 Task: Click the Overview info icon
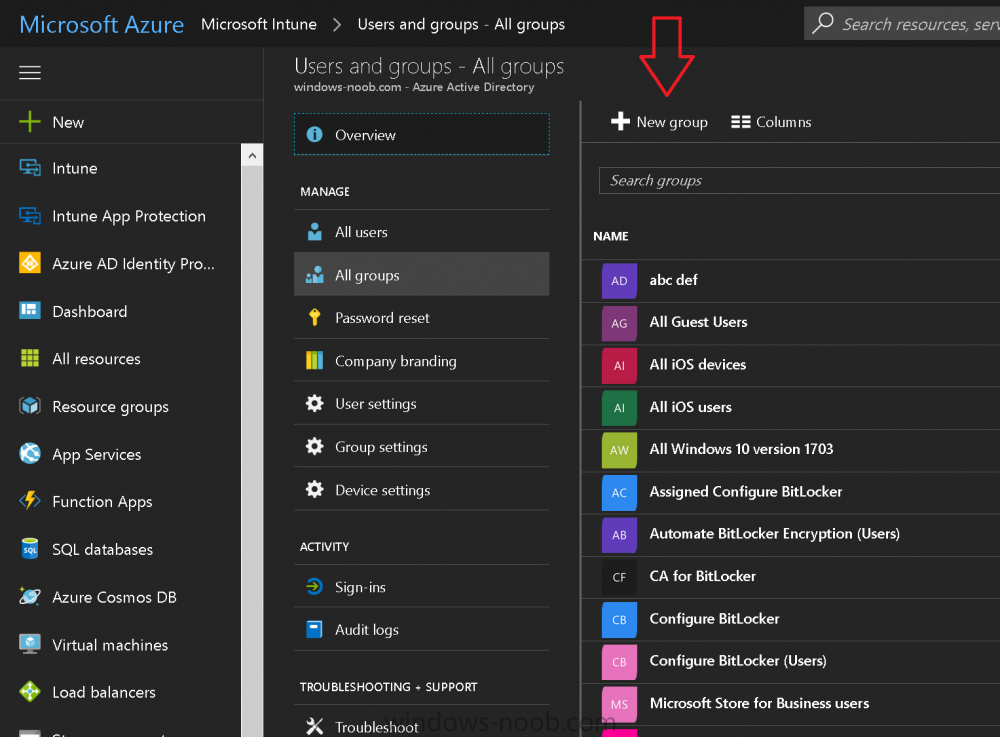(314, 135)
